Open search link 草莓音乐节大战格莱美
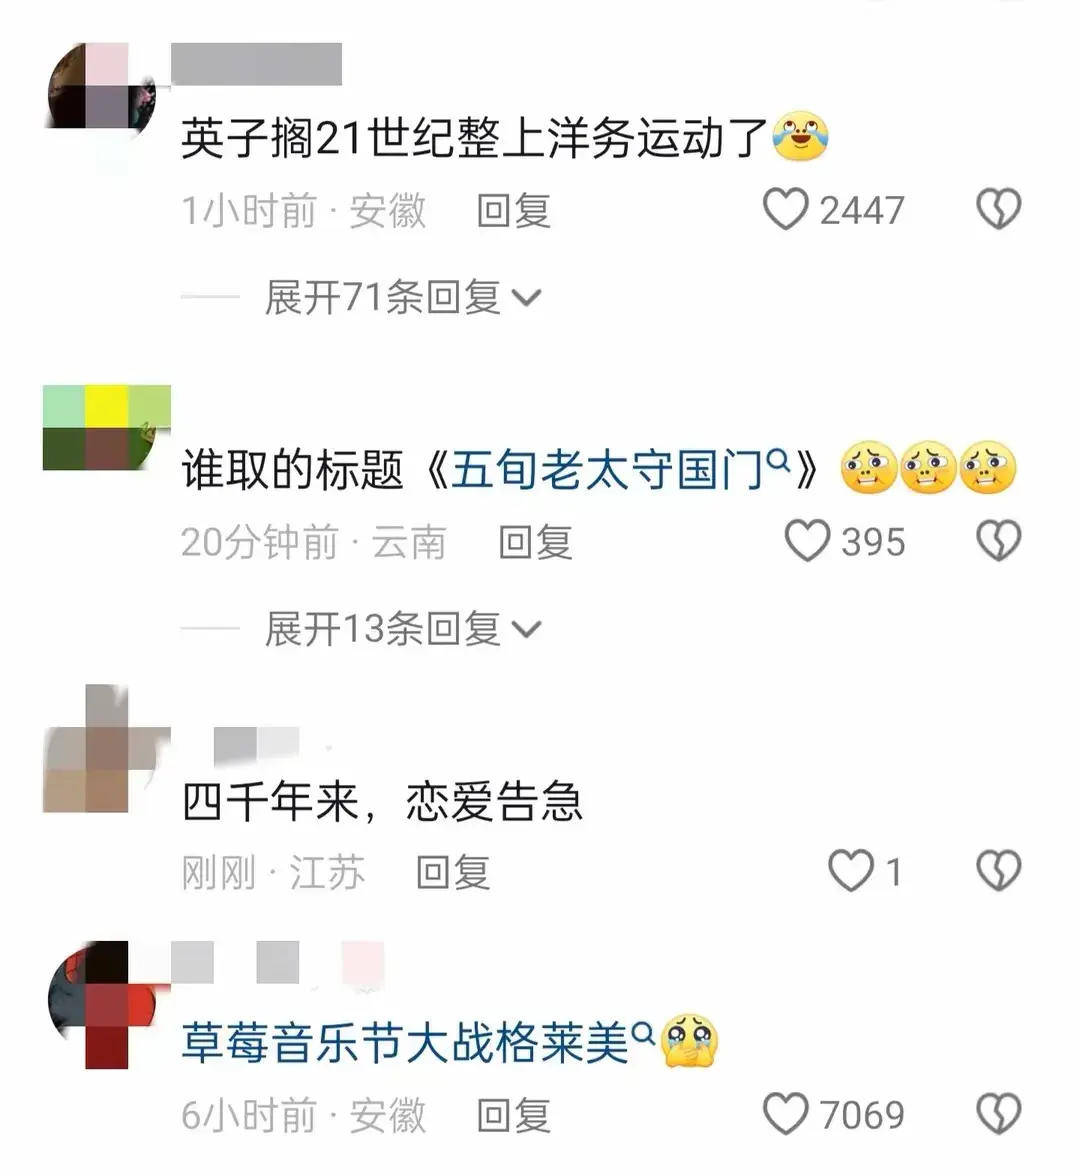 (x=418, y=1042)
